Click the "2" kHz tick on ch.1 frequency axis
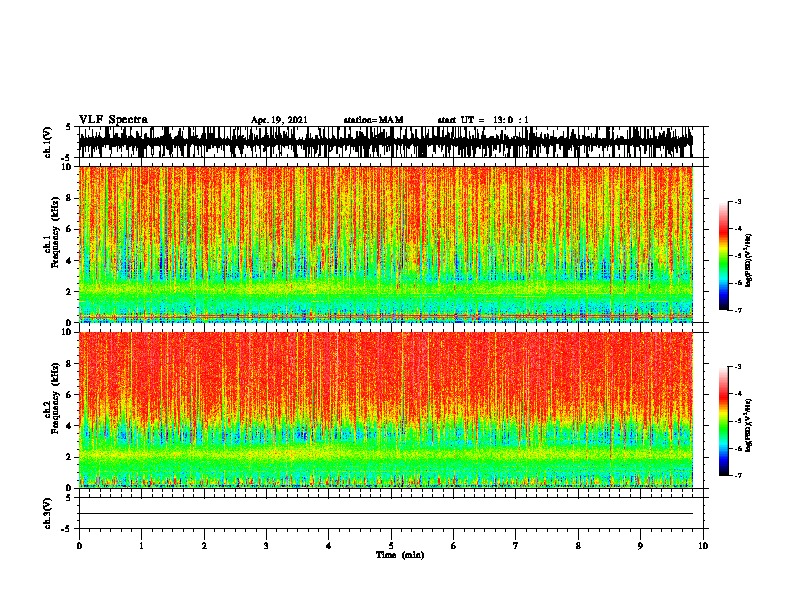Screen dimensions: 792x612 click(70, 291)
